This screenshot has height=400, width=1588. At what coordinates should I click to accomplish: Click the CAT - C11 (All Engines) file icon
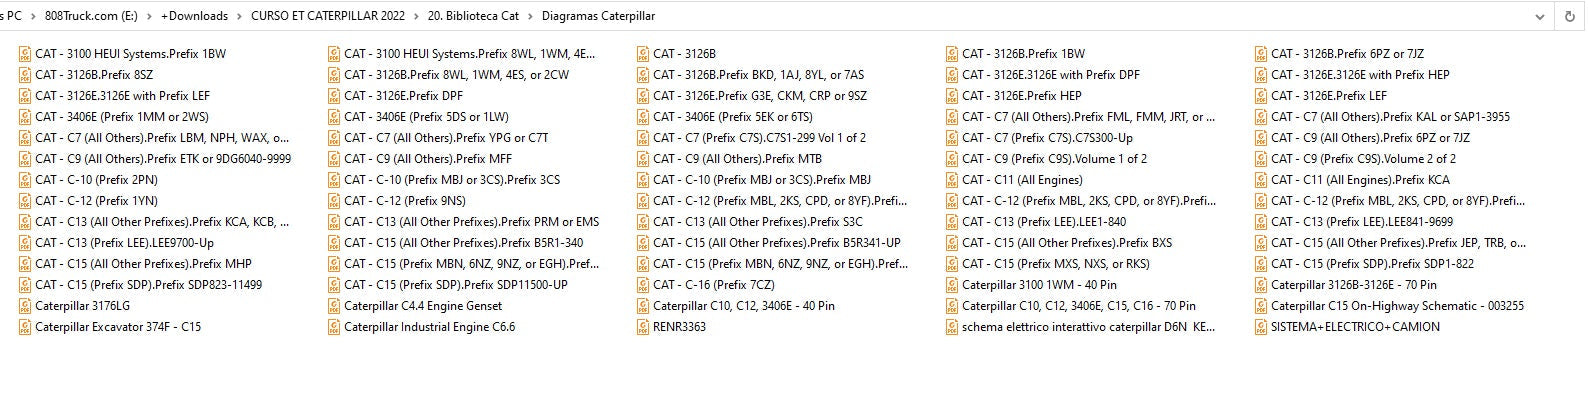[952, 180]
